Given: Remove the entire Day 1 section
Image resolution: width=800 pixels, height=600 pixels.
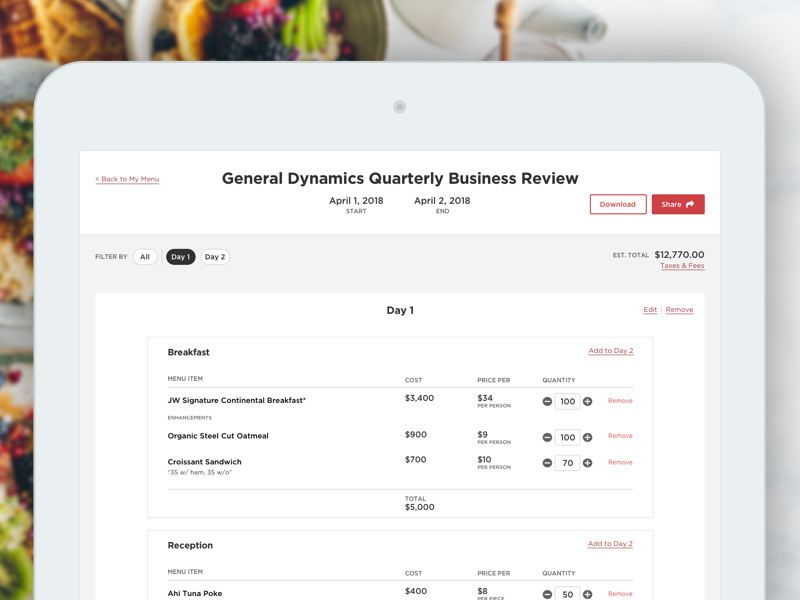Looking at the screenshot, I should [x=679, y=310].
